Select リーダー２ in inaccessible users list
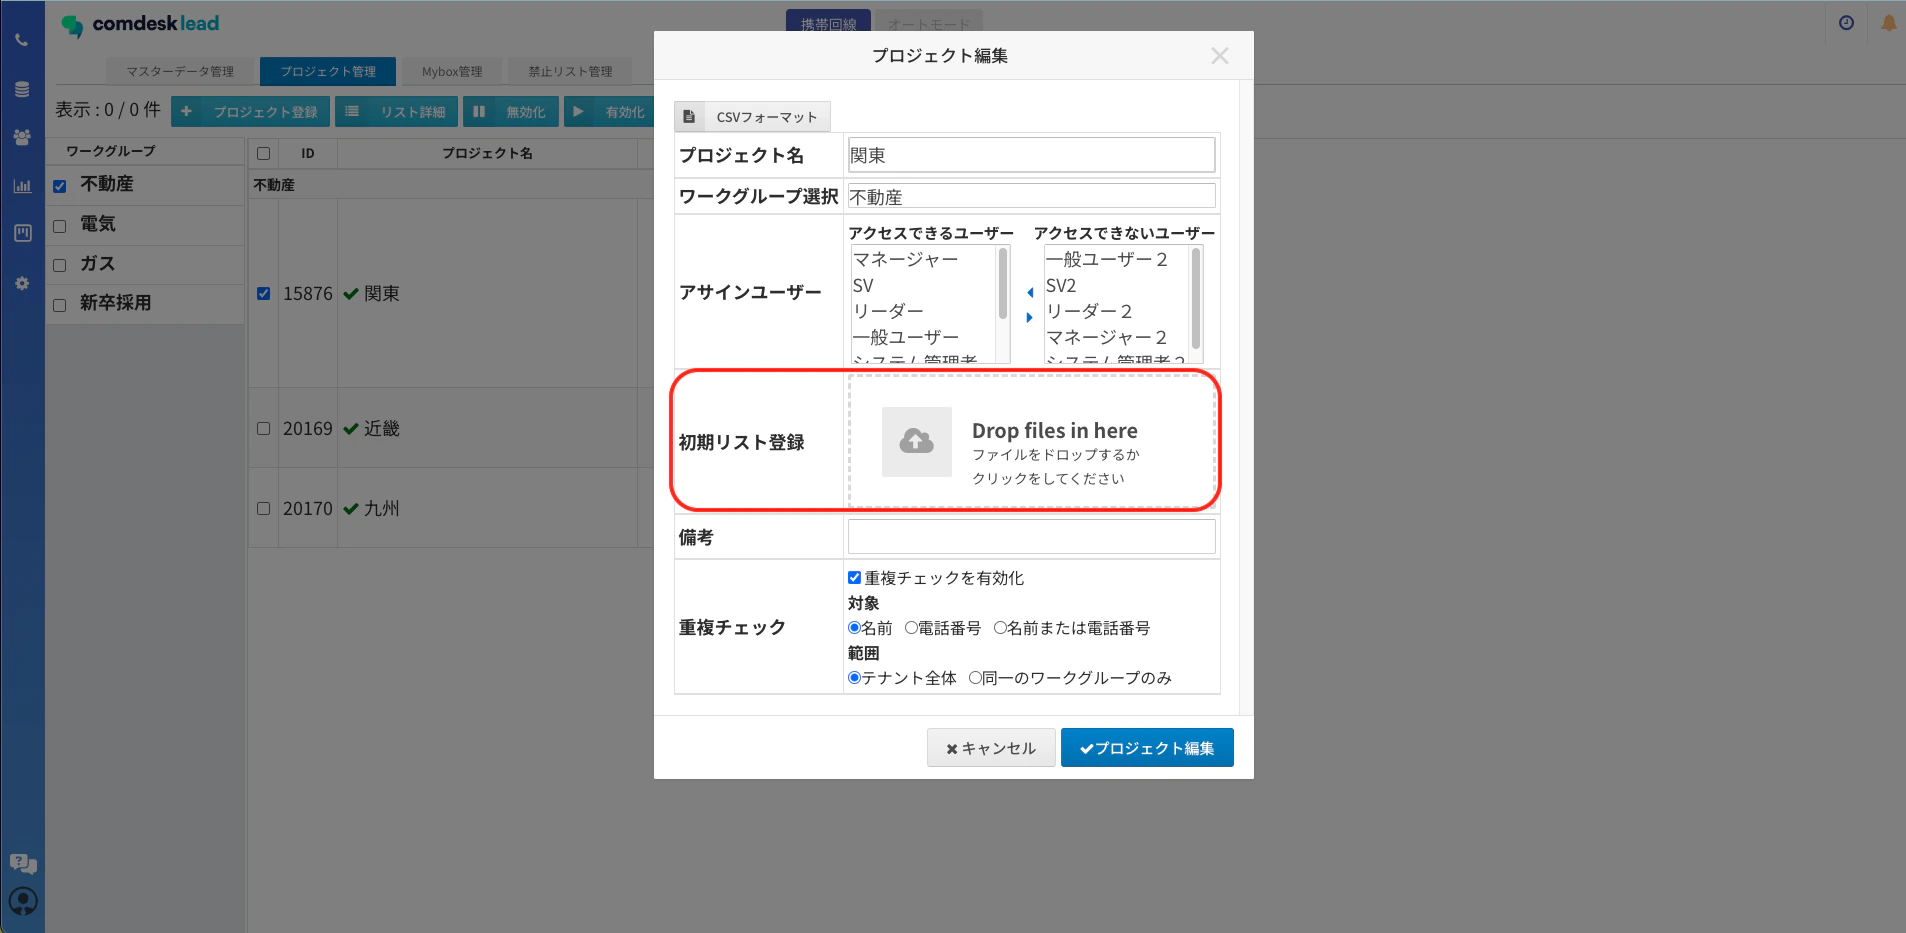The image size is (1906, 933). 1089,311
